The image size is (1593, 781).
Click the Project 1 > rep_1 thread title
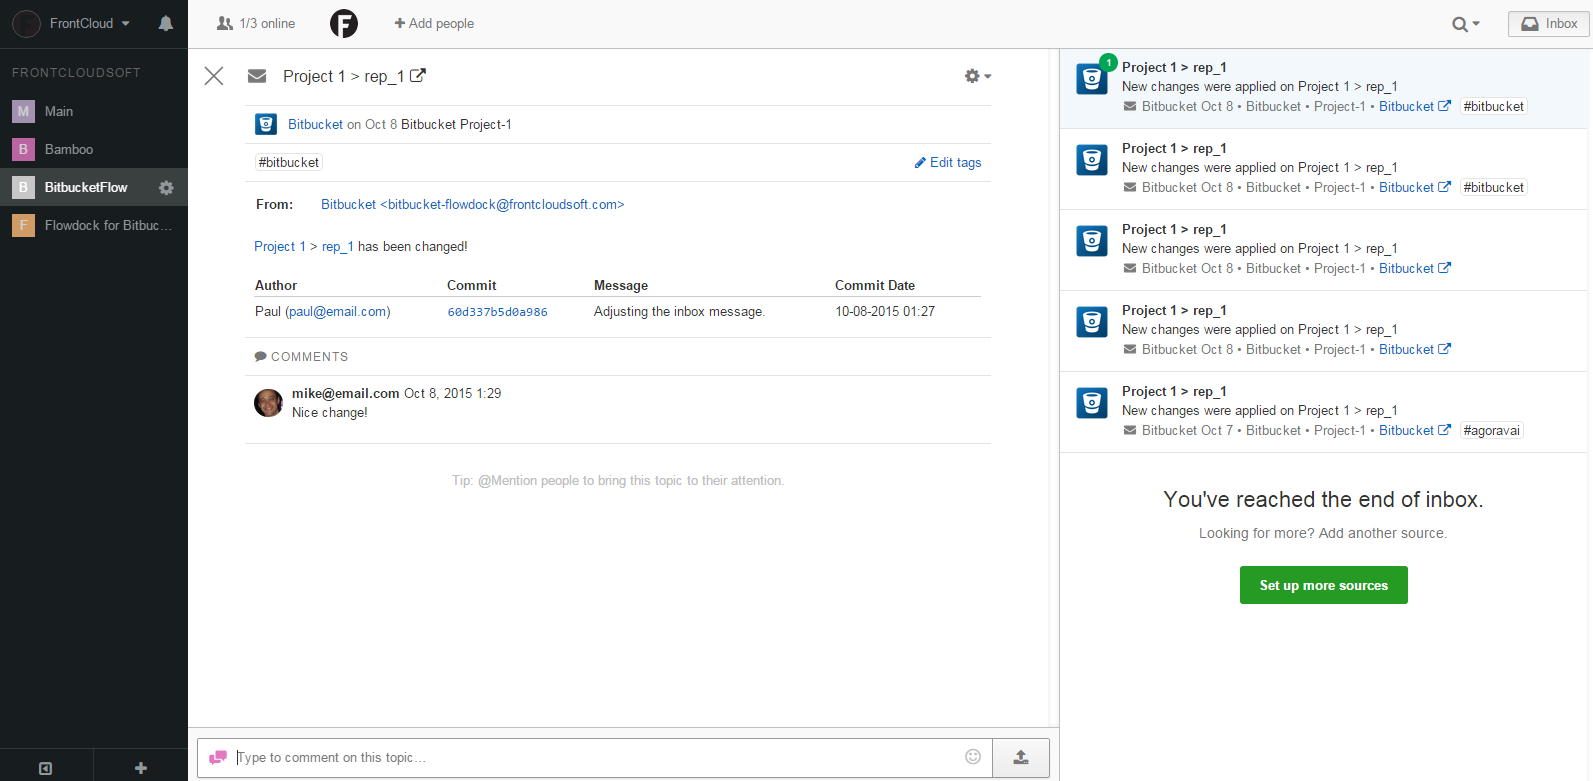pyautogui.click(x=344, y=76)
